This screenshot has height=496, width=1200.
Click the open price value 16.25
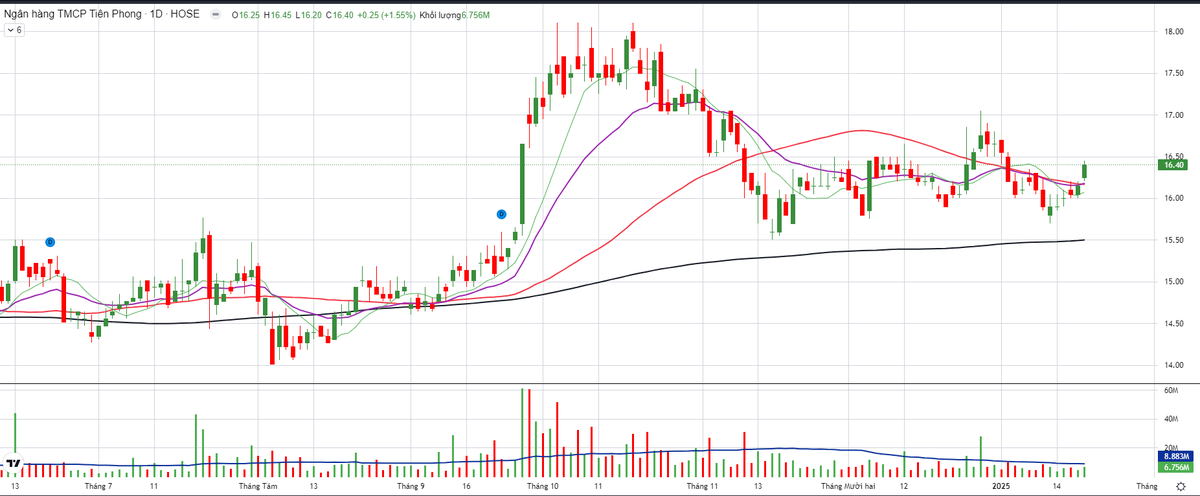[x=248, y=16]
